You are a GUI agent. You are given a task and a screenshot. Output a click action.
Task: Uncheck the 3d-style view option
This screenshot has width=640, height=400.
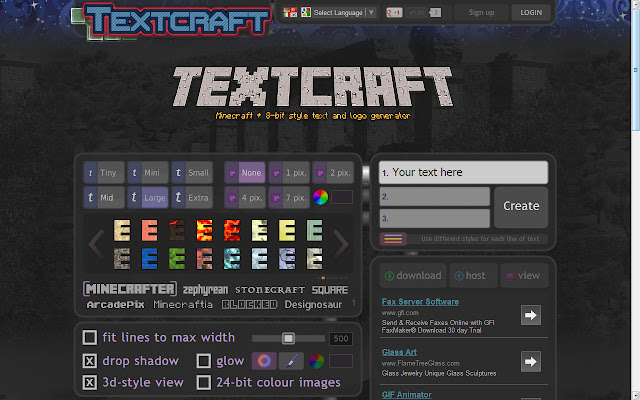tap(90, 382)
